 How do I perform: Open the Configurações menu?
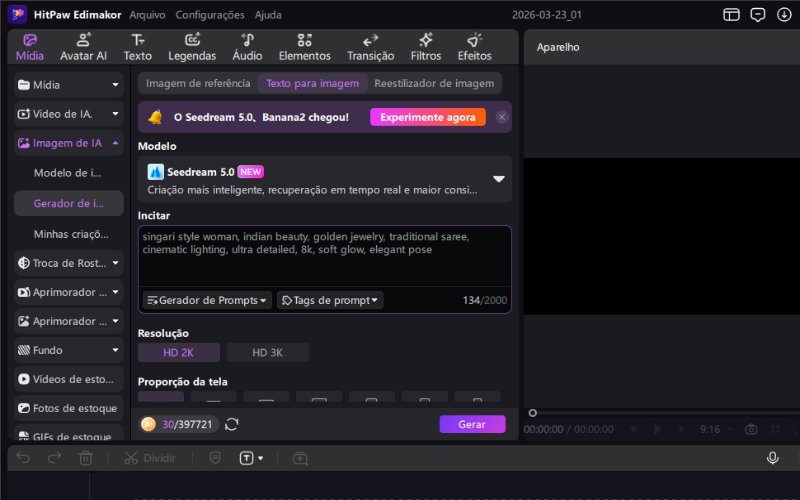210,15
